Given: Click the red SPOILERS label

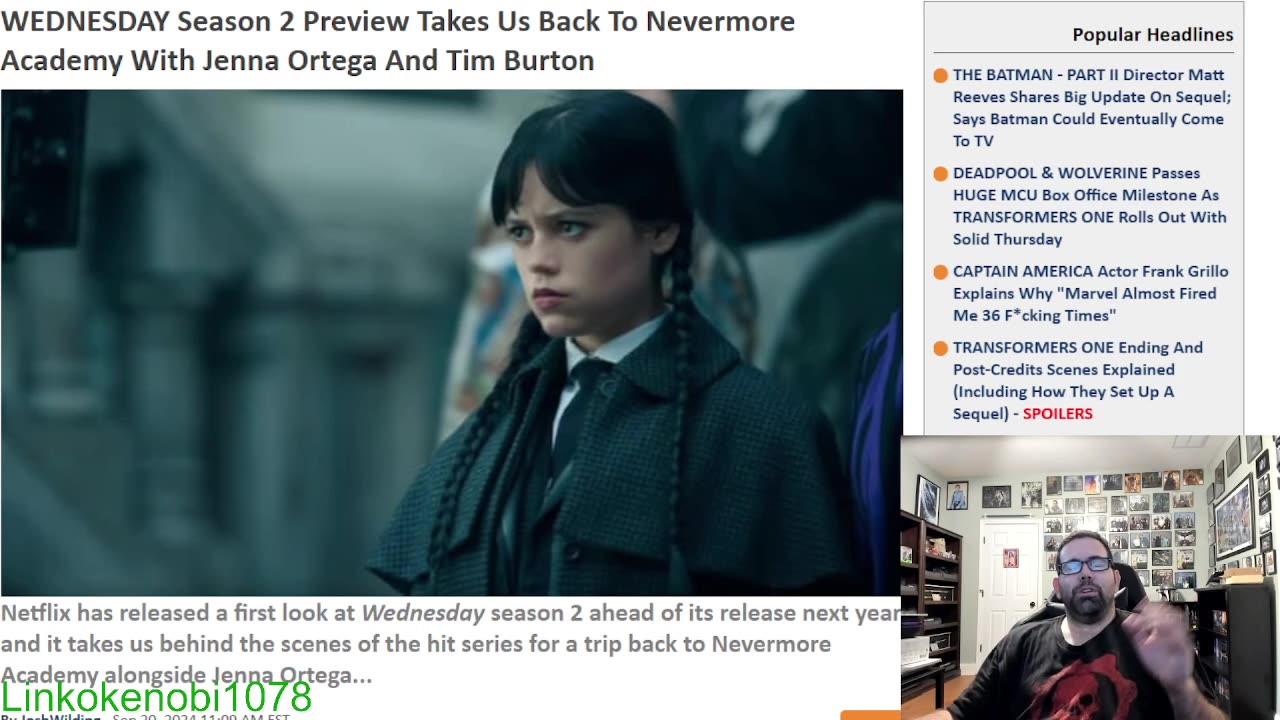Looking at the screenshot, I should click(1057, 414).
